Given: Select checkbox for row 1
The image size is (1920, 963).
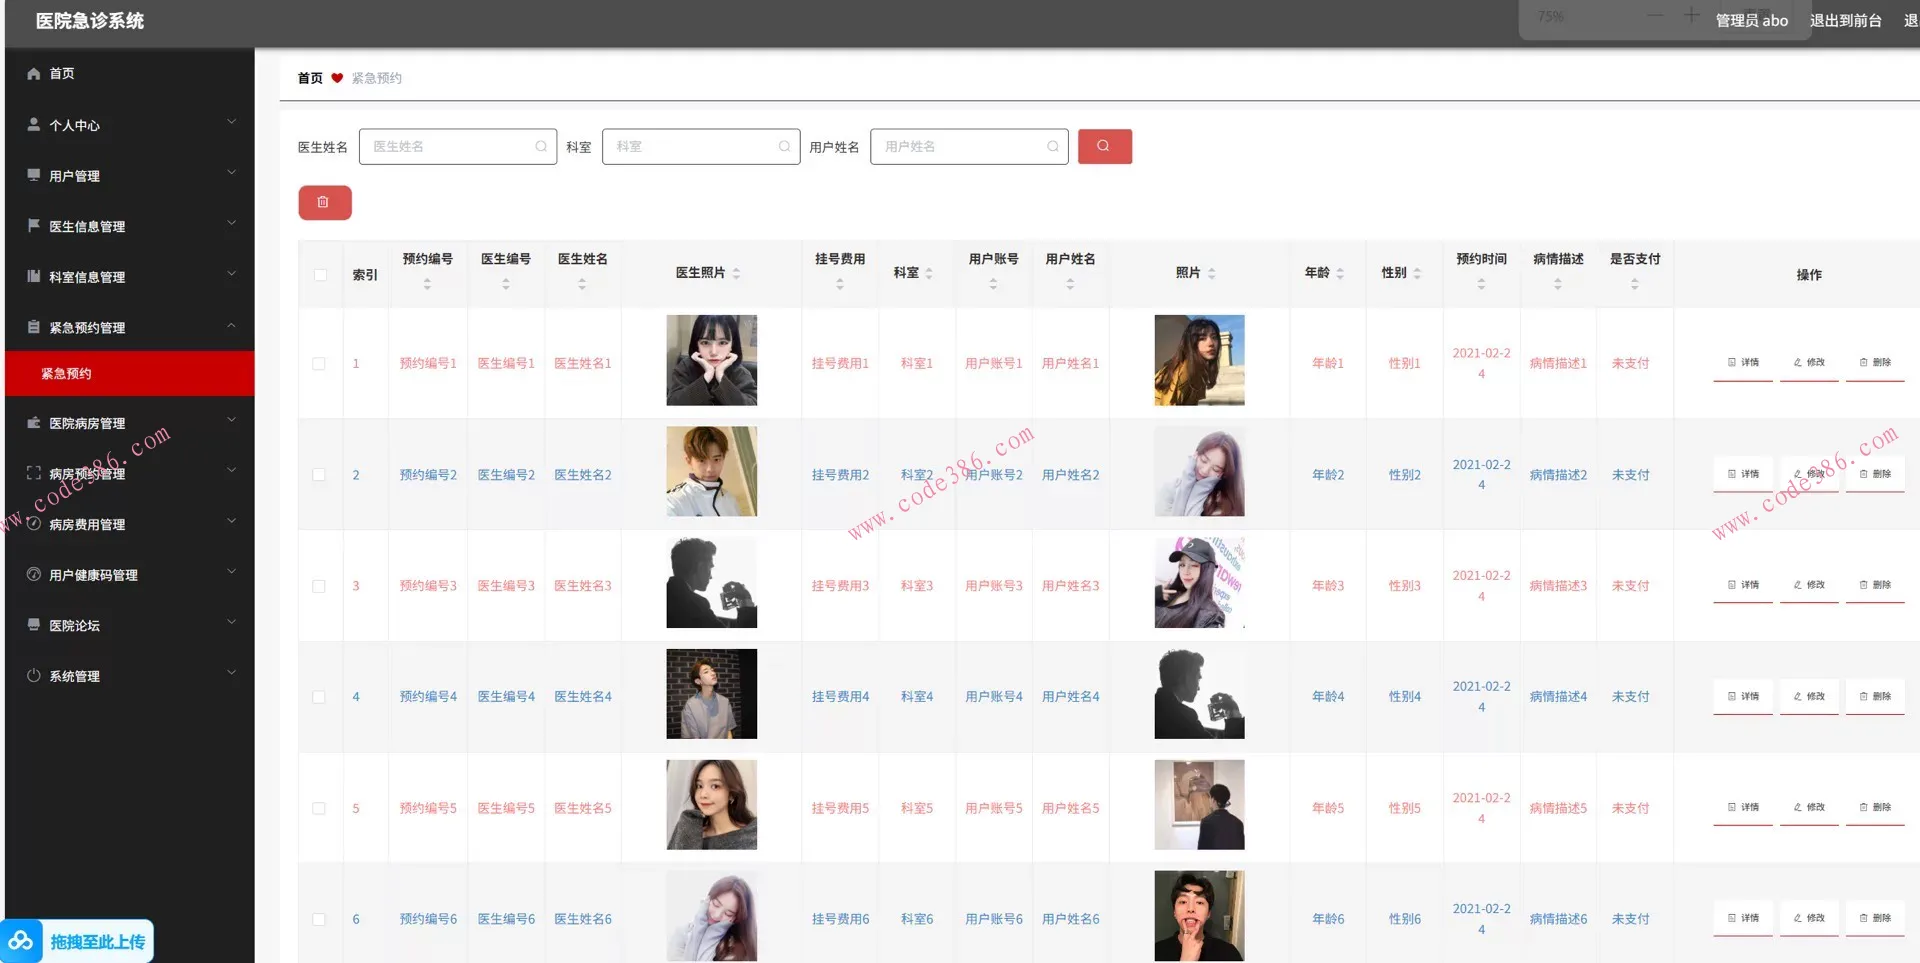Looking at the screenshot, I should coord(319,364).
